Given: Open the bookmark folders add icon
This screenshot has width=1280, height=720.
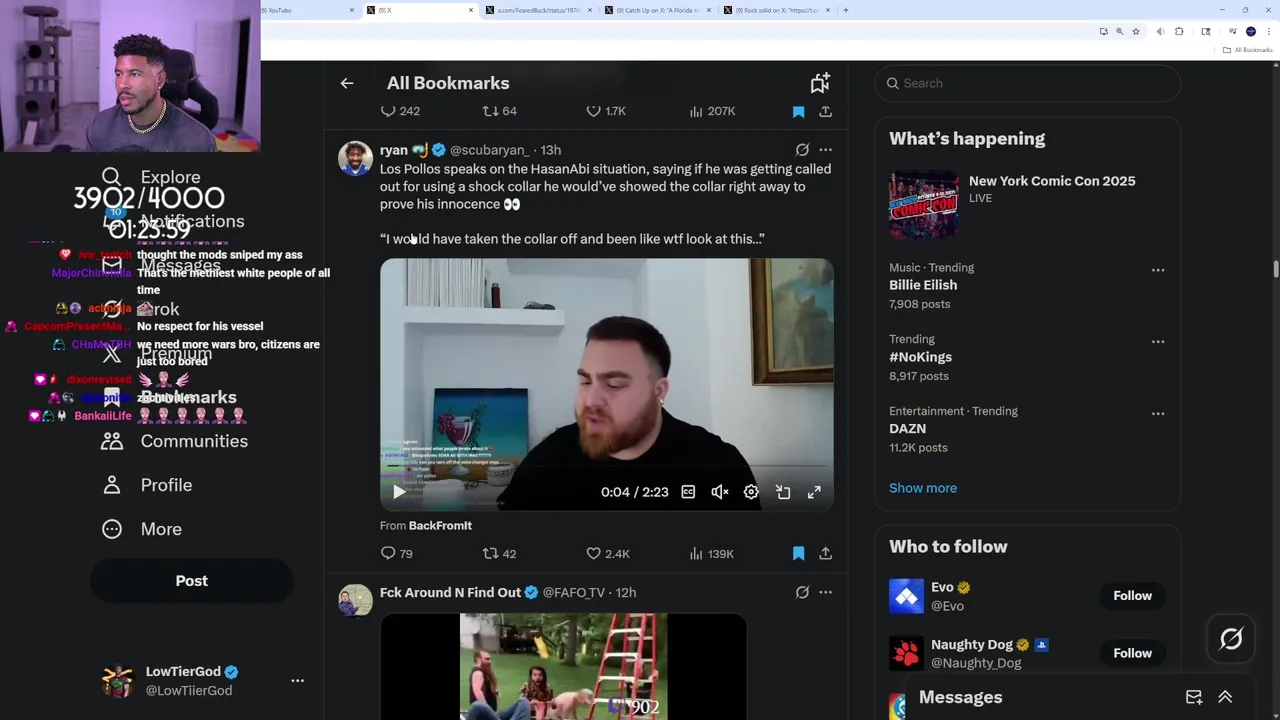Looking at the screenshot, I should (x=820, y=83).
